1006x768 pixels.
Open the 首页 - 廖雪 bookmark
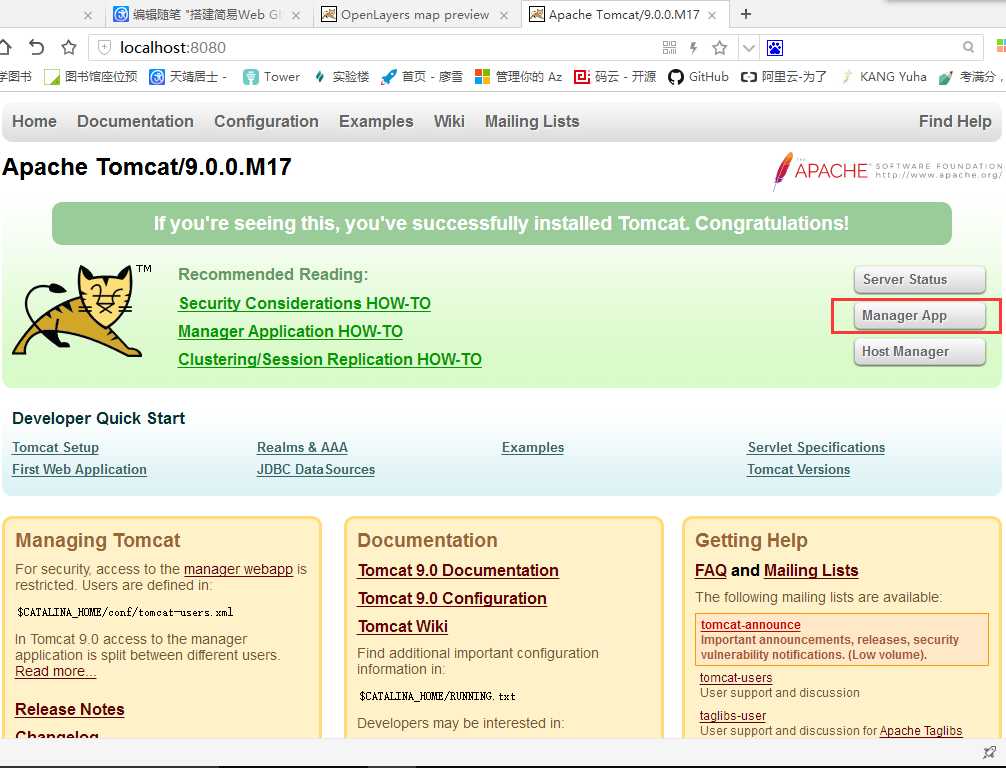coord(422,77)
